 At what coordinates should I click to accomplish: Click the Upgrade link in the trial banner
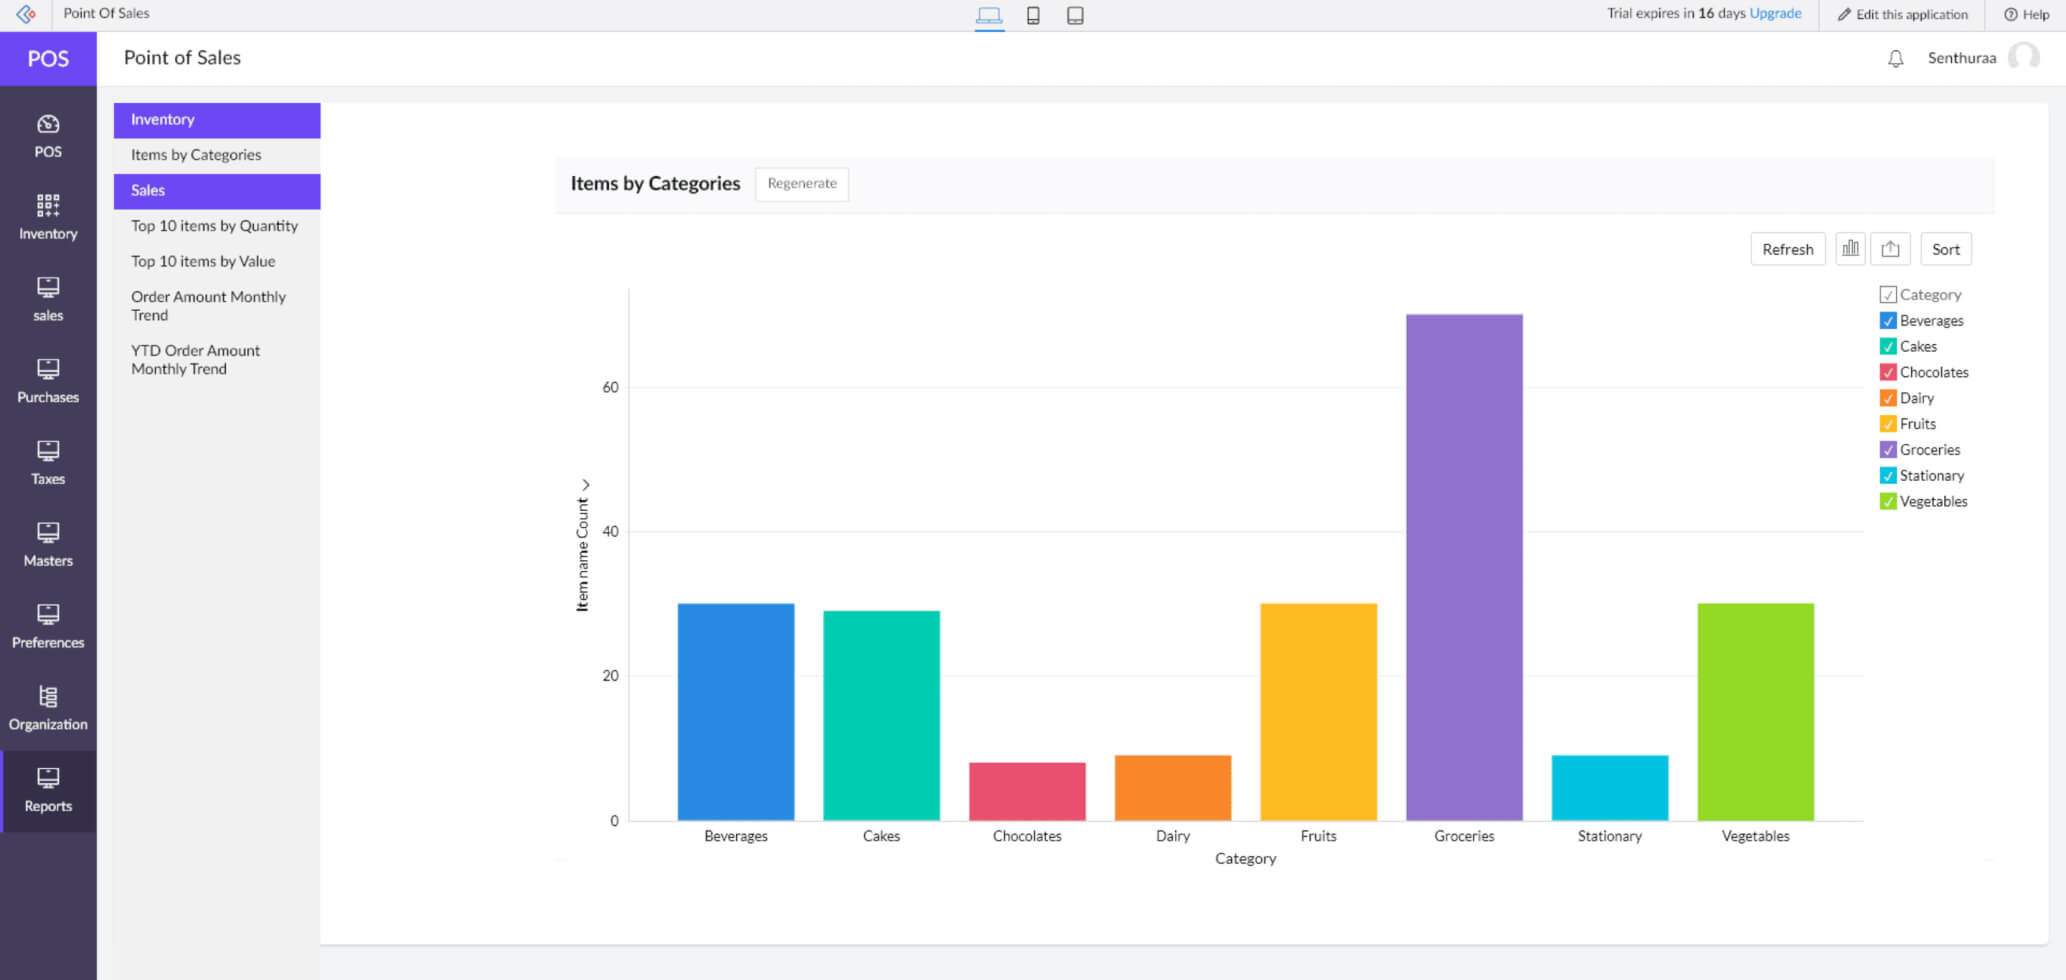coord(1776,13)
